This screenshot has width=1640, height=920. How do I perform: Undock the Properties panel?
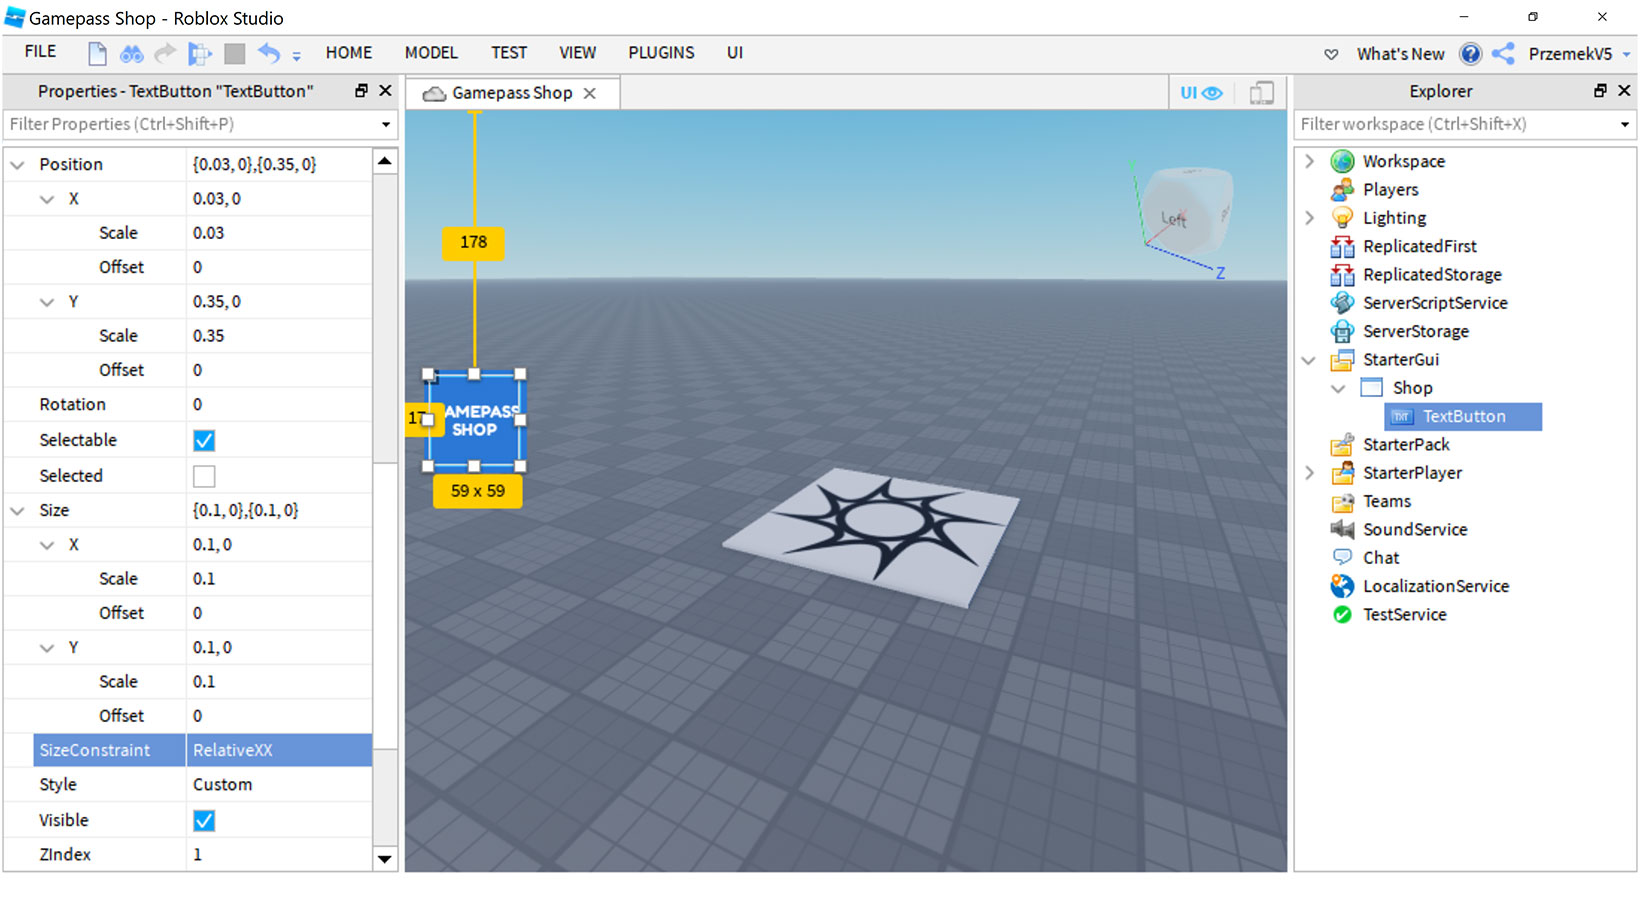(x=361, y=91)
